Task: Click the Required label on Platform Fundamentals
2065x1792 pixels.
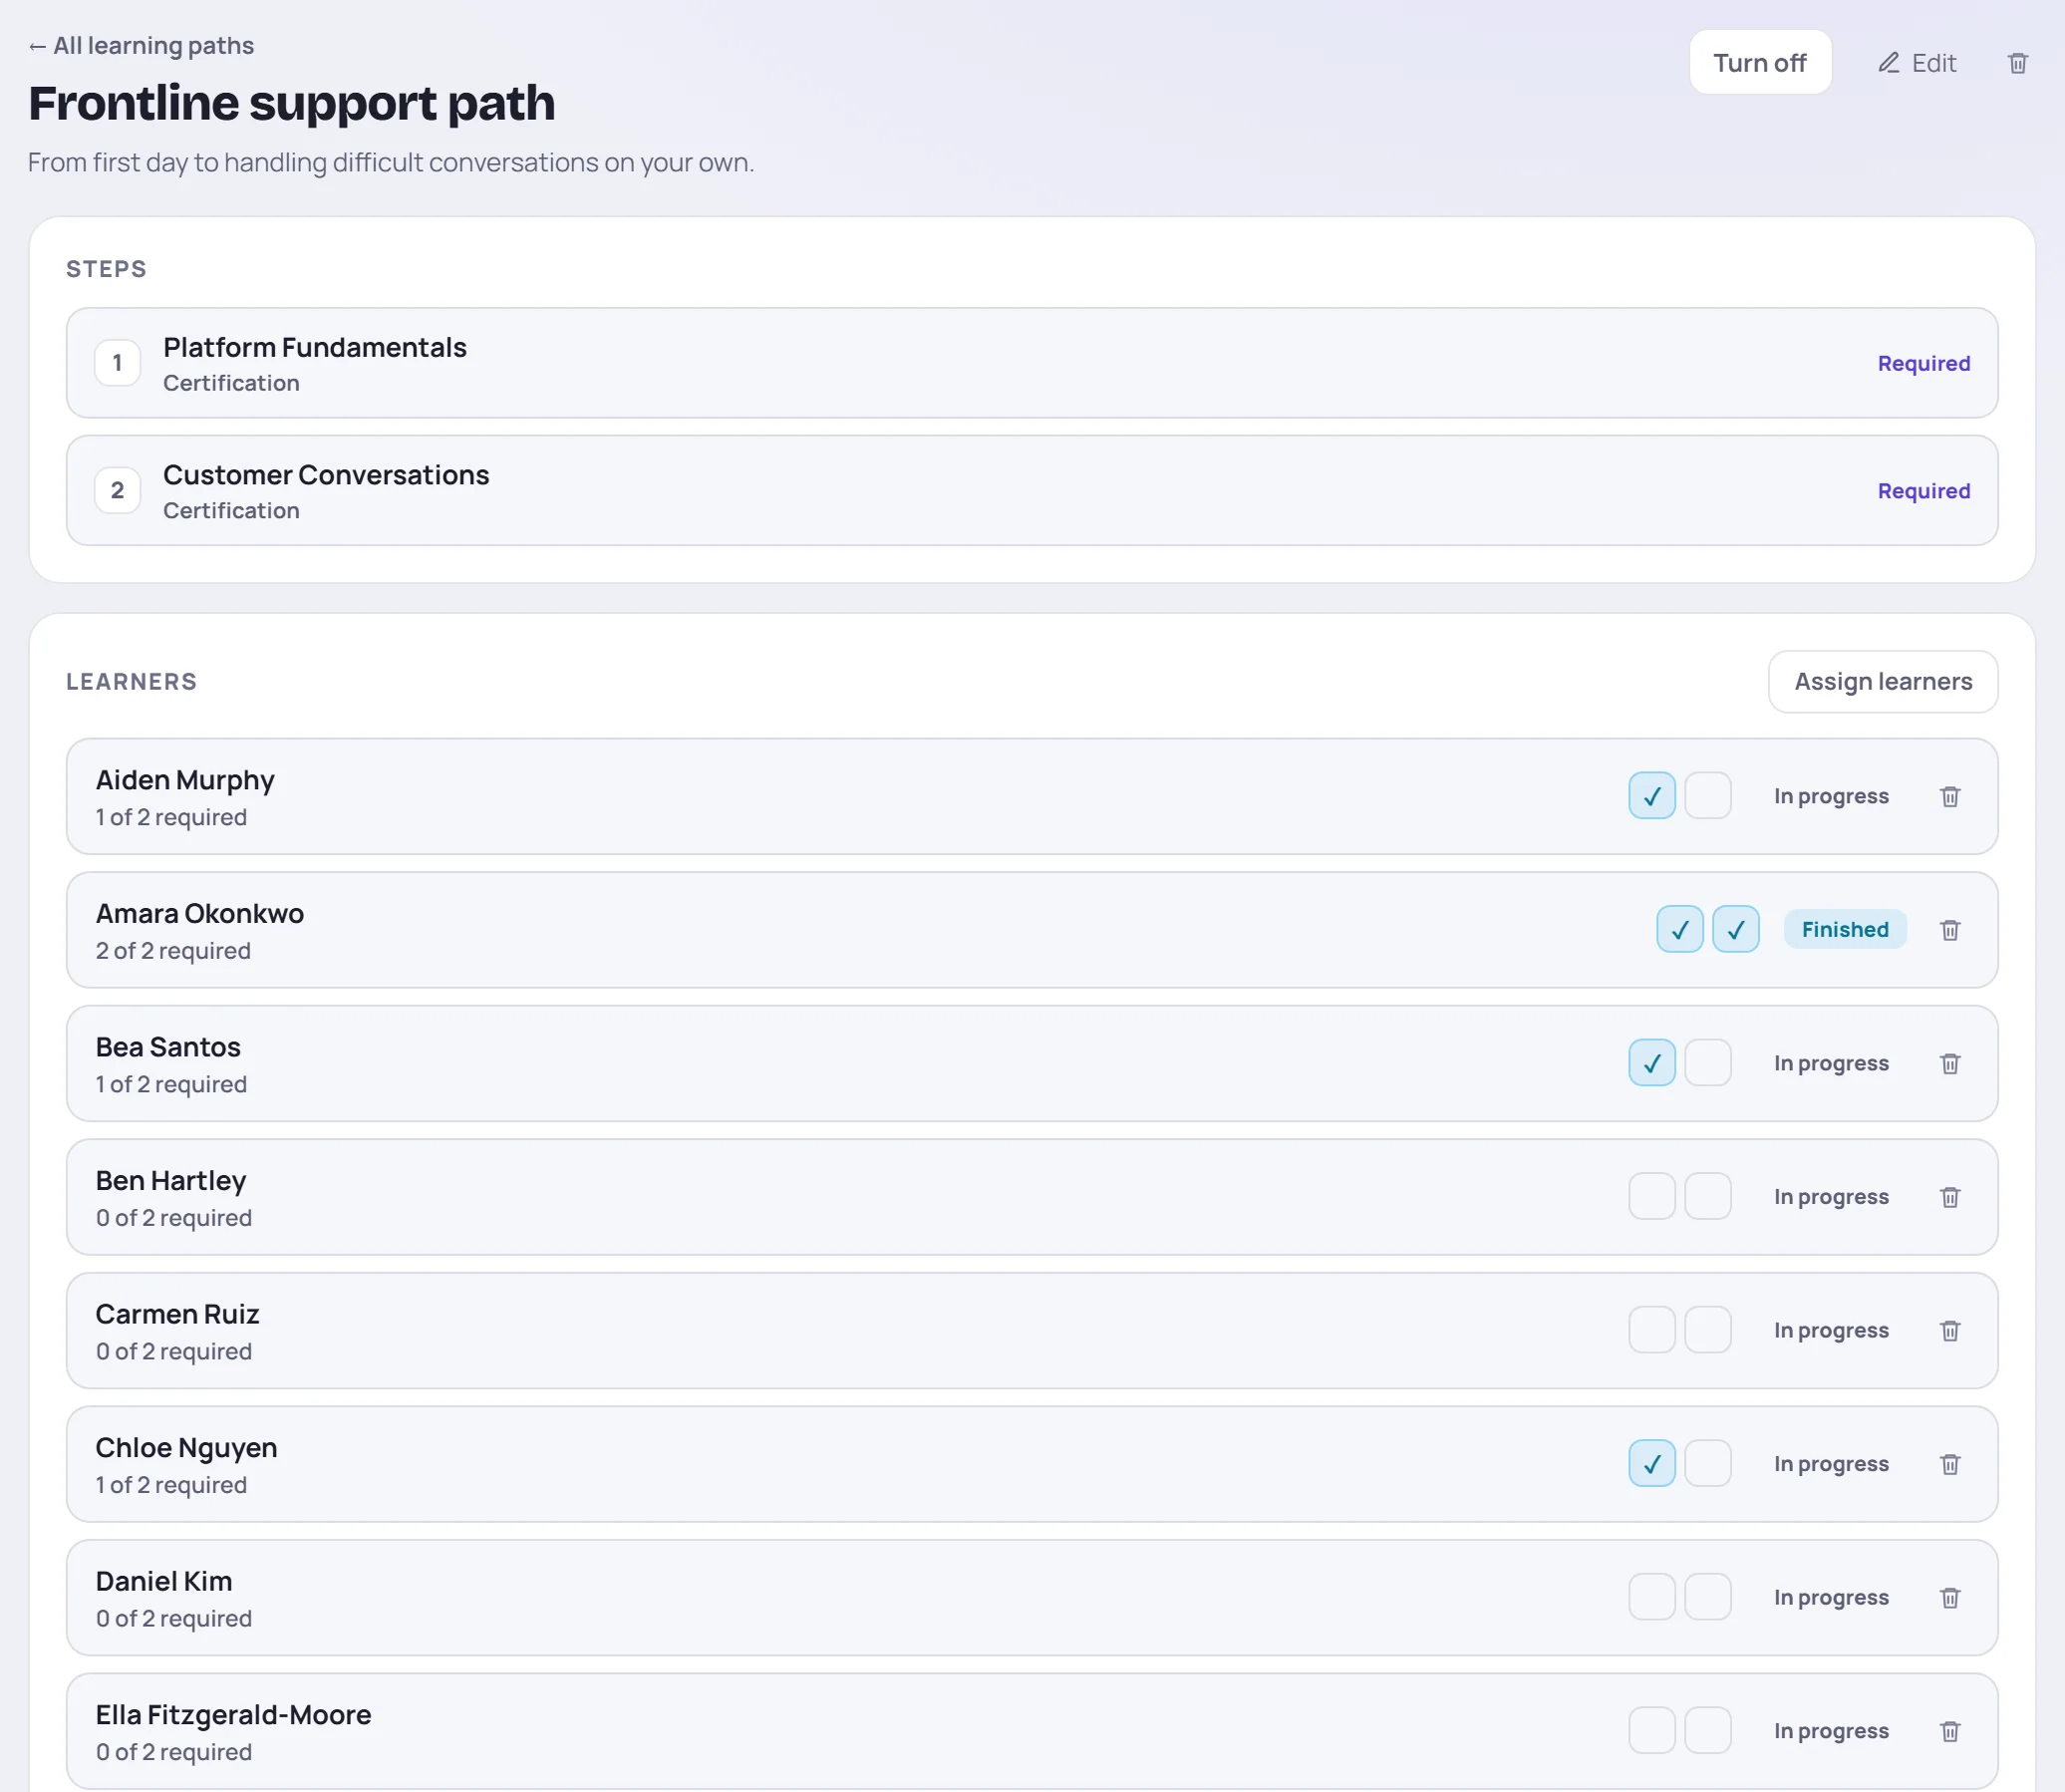Action: (x=1923, y=363)
